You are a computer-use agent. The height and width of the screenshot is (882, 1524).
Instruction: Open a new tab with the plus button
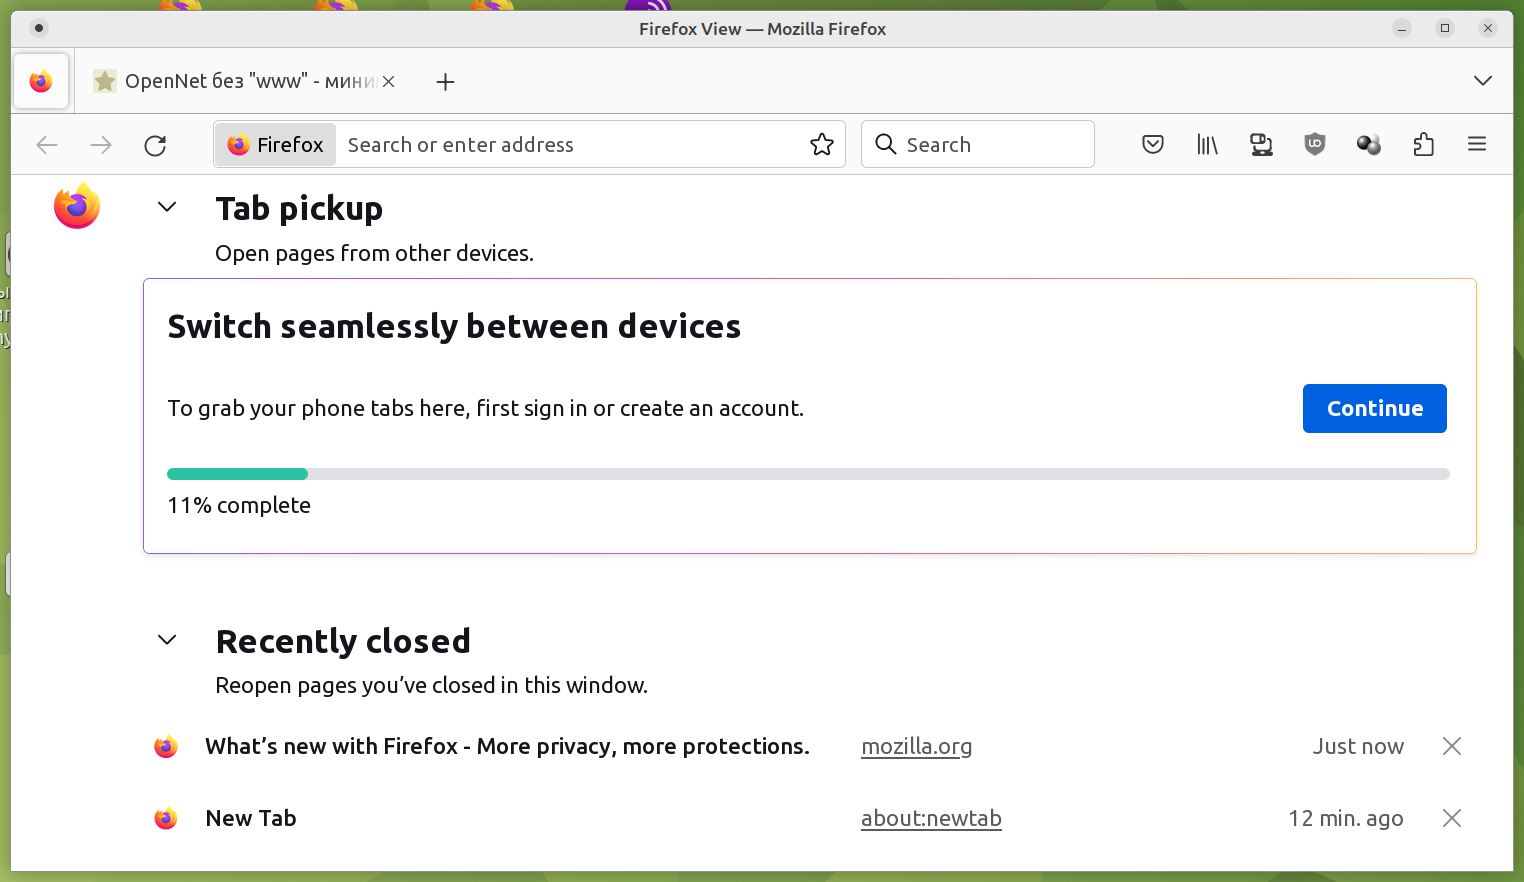pyautogui.click(x=446, y=82)
